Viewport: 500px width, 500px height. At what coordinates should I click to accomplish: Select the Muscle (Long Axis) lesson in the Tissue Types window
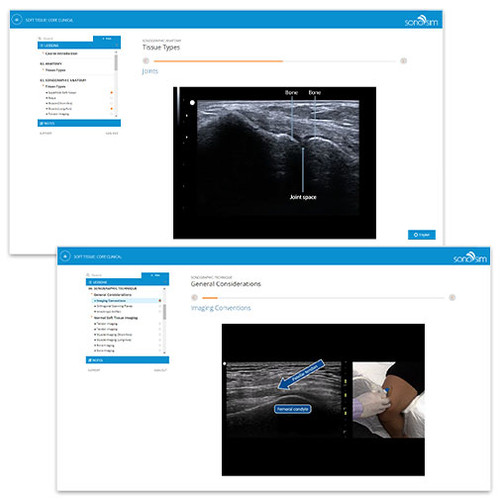point(60,109)
